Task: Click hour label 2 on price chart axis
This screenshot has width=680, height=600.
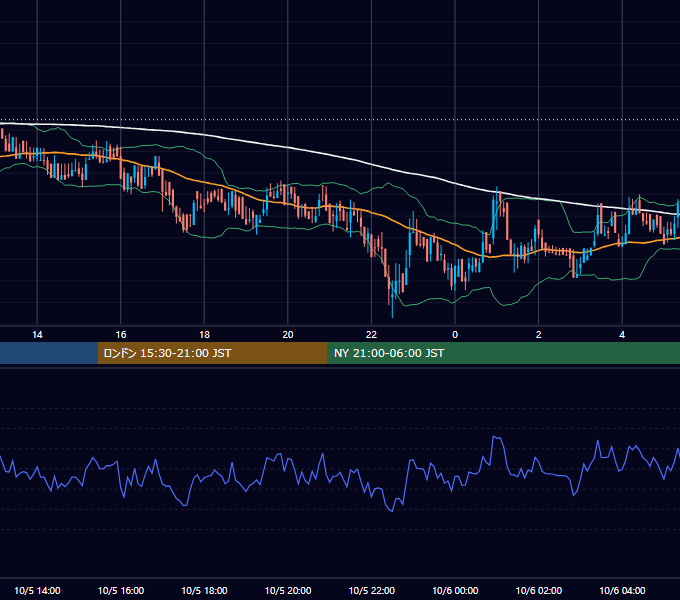Action: click(x=539, y=335)
